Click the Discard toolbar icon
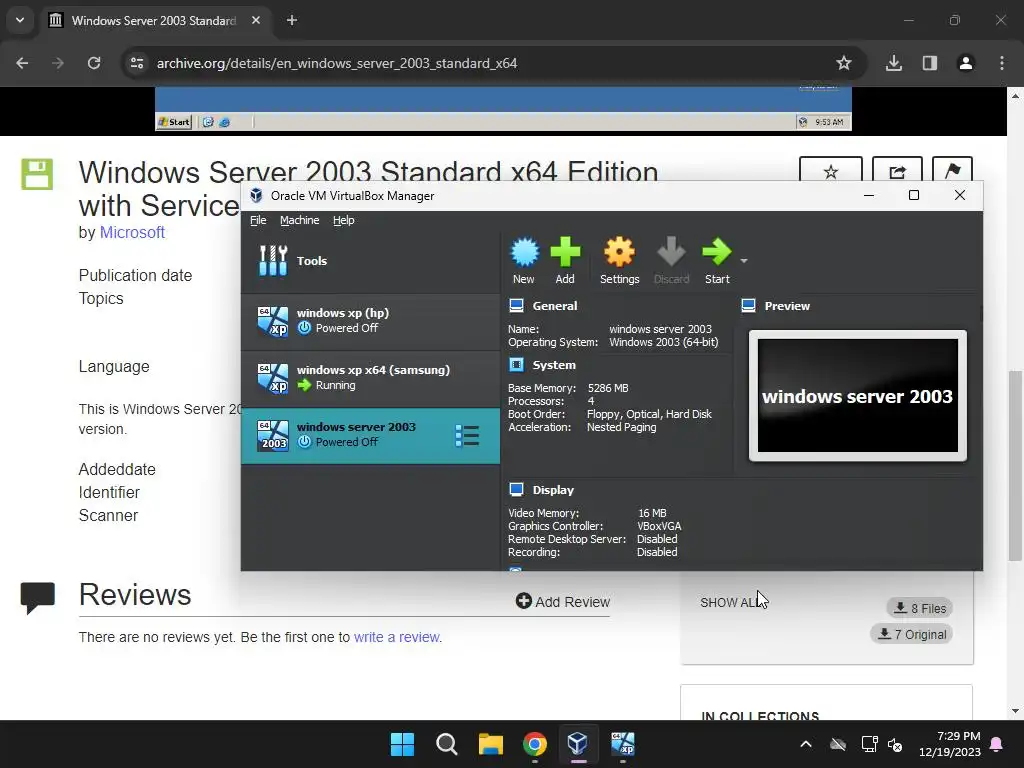The height and width of the screenshot is (768, 1024). pos(671,261)
